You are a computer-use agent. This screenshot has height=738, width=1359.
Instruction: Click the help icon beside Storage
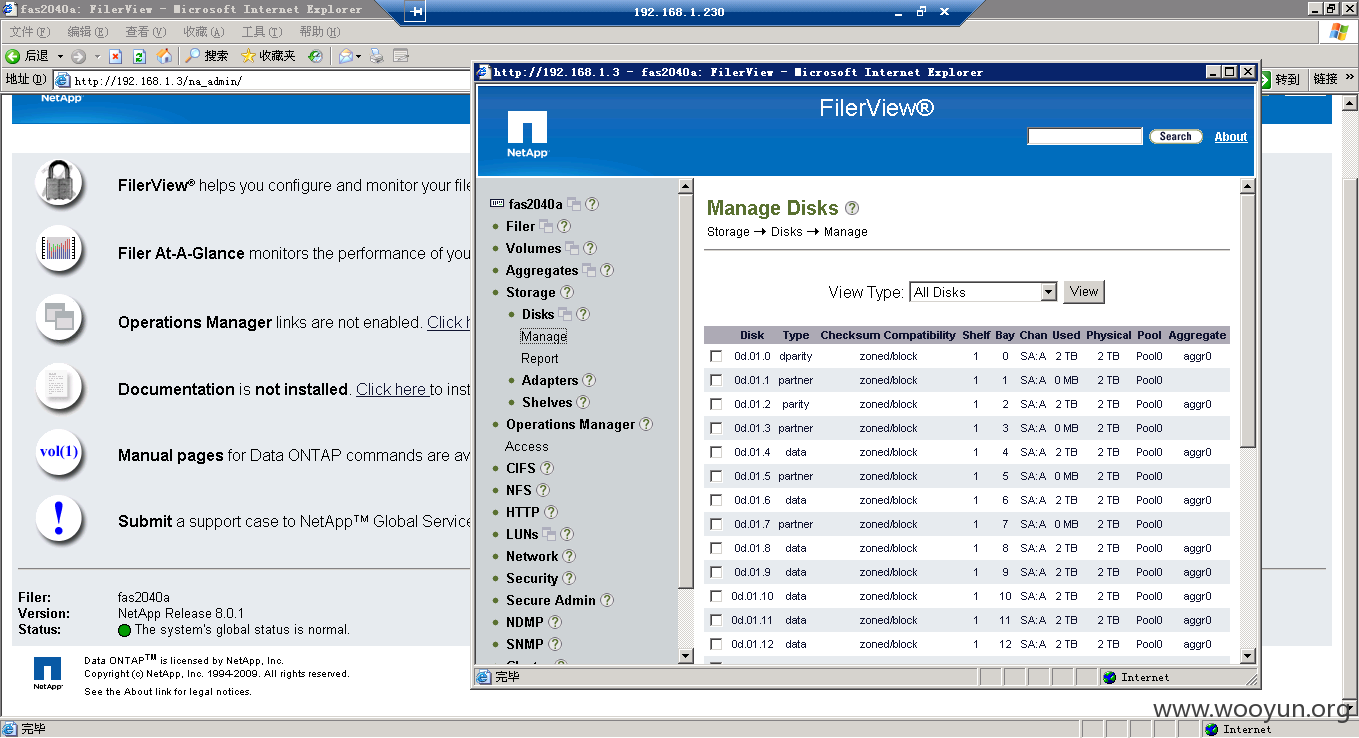[567, 292]
